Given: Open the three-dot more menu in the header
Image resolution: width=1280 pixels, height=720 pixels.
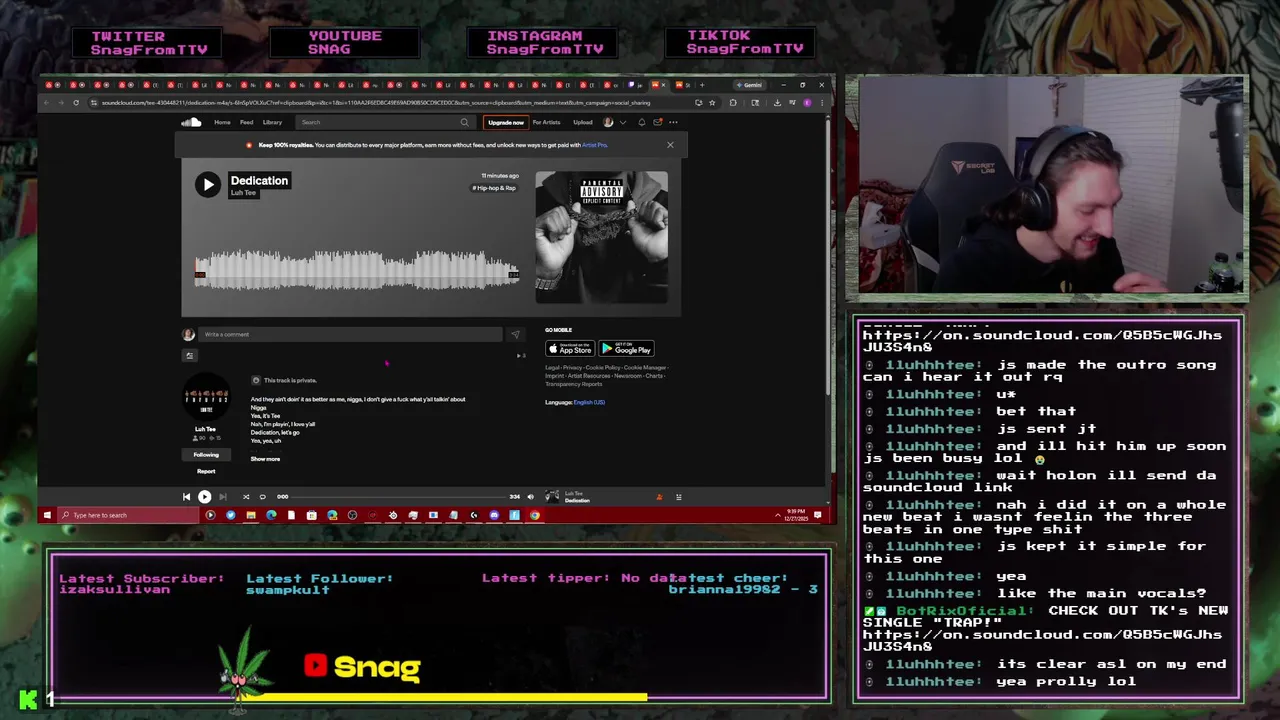Looking at the screenshot, I should click(x=673, y=122).
